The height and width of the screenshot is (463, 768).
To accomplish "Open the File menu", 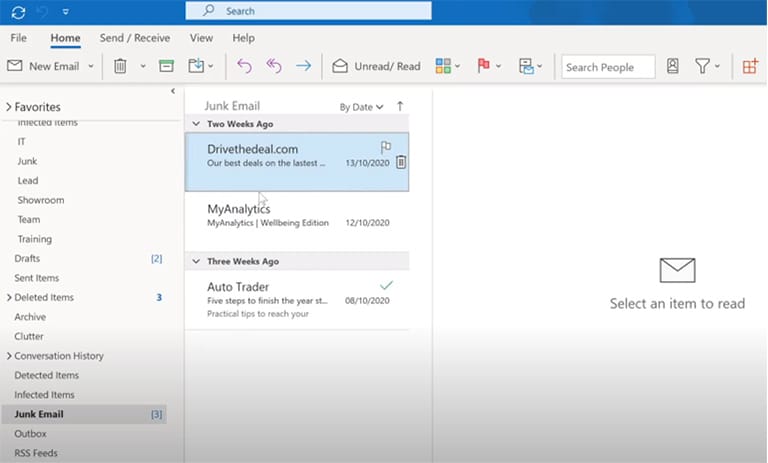I will point(19,38).
